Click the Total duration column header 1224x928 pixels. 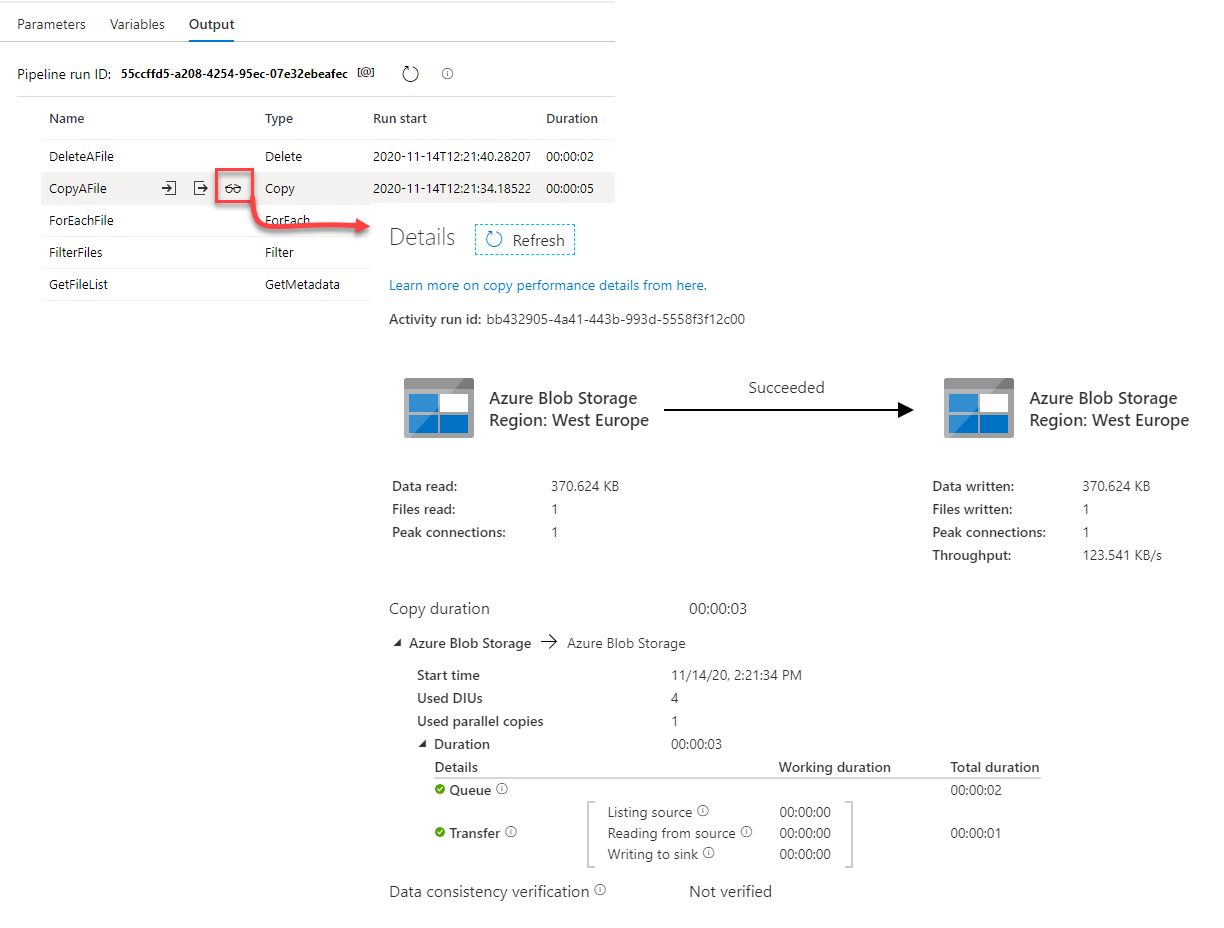995,767
